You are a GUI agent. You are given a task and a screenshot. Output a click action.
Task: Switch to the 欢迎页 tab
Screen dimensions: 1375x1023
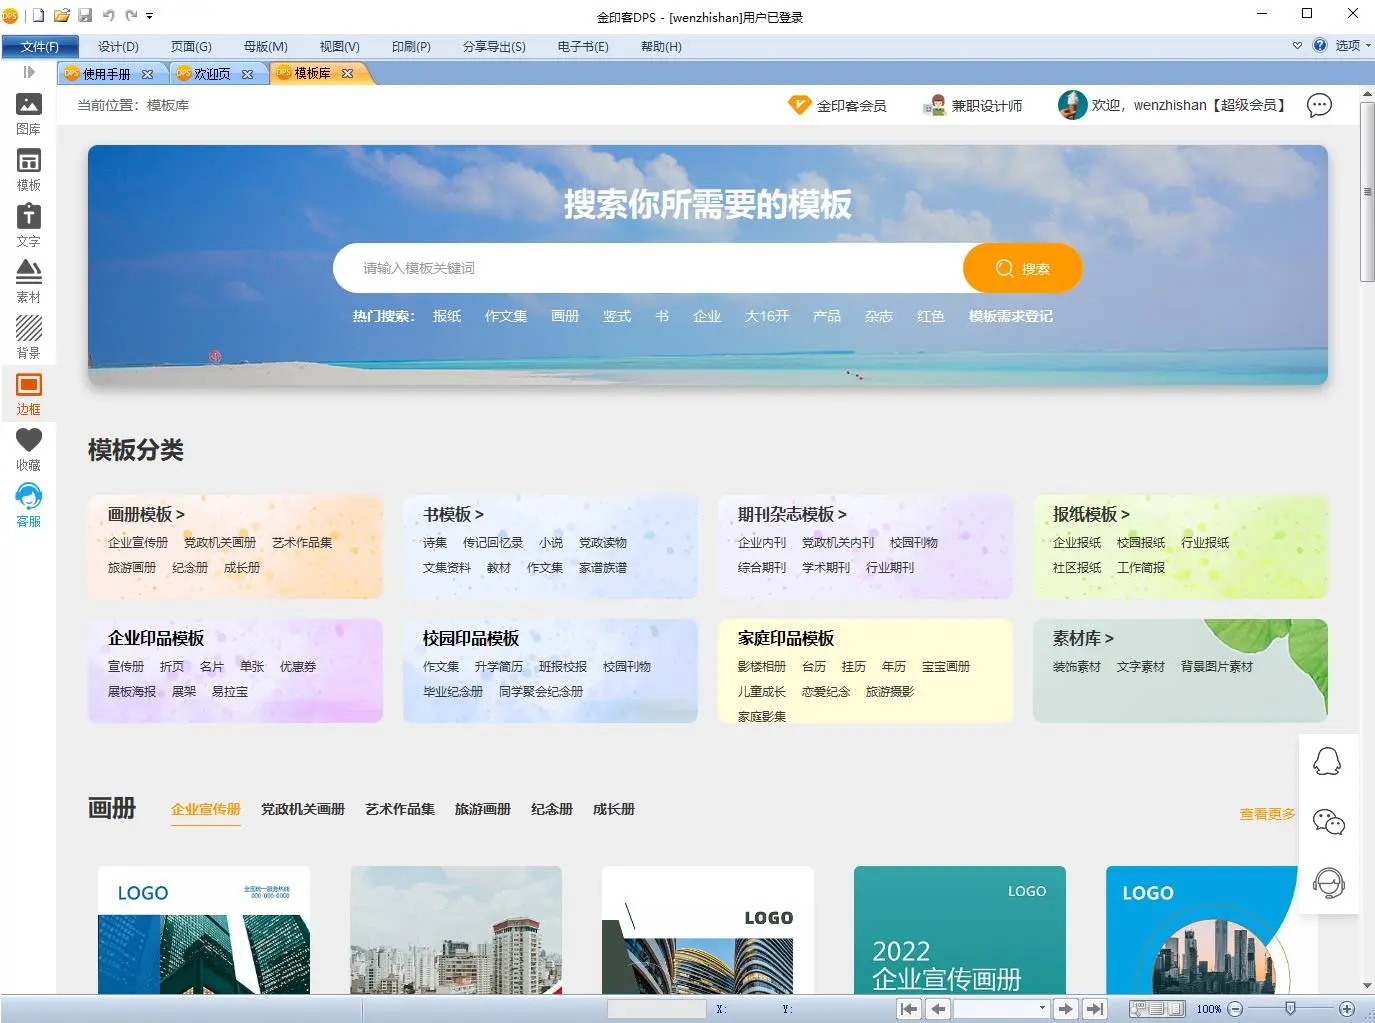[212, 74]
